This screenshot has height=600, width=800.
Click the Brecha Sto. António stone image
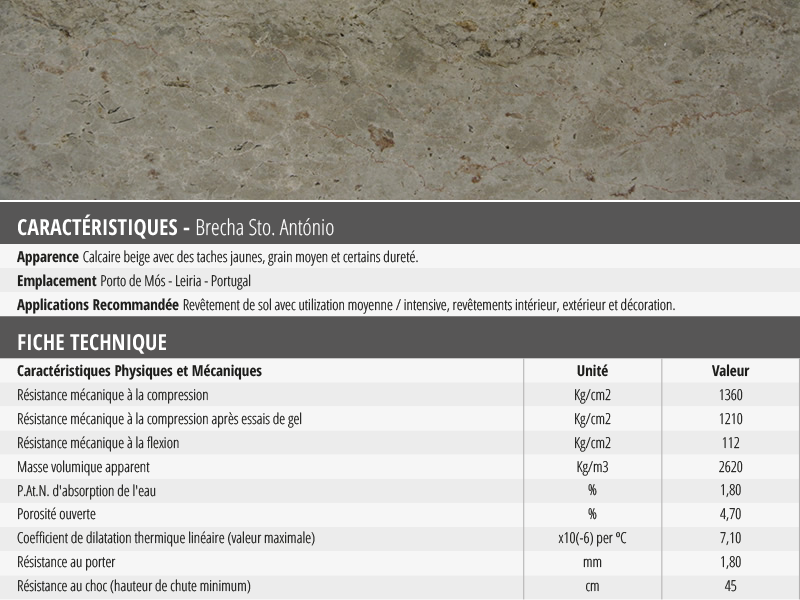click(400, 99)
